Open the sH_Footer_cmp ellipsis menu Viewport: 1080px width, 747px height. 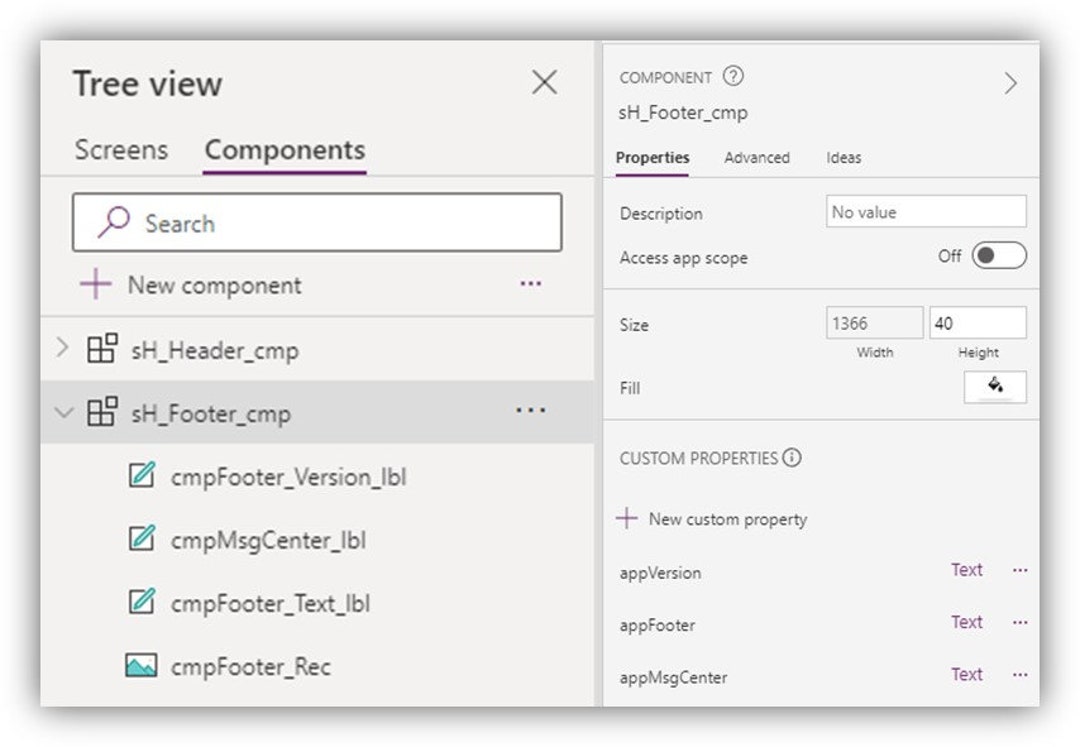pyautogui.click(x=530, y=410)
